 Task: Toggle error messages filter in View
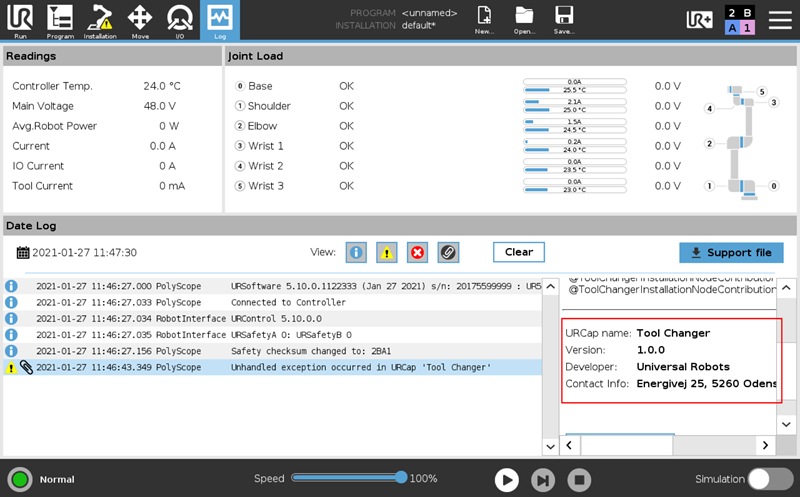(x=417, y=252)
